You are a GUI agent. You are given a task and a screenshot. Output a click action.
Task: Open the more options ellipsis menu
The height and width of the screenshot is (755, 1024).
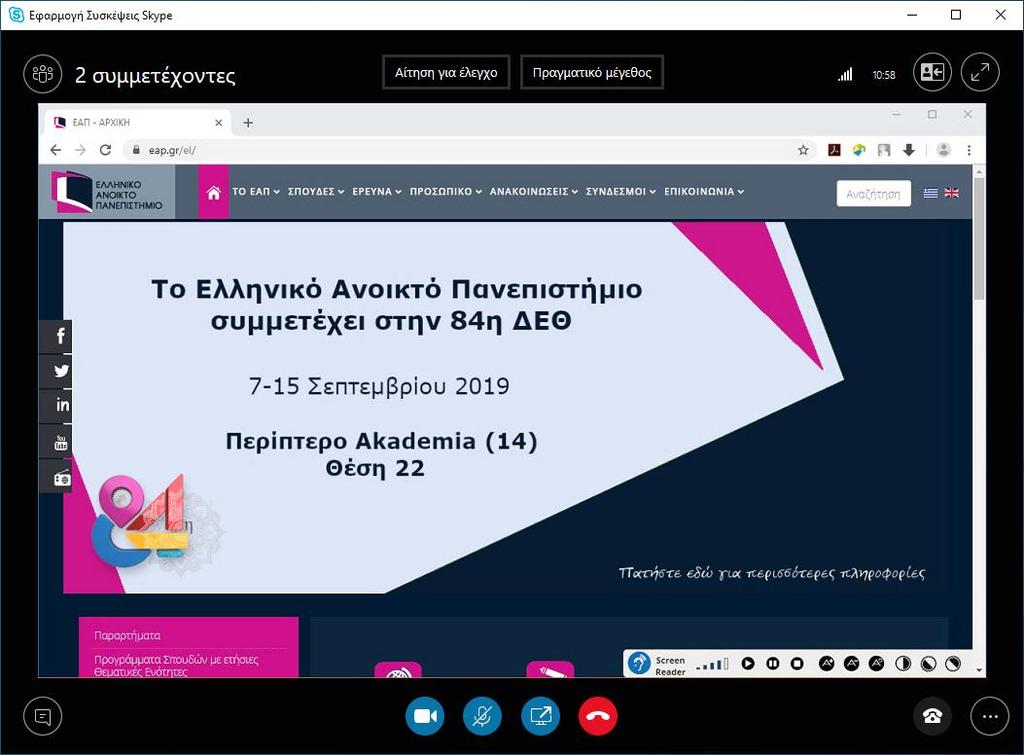click(989, 716)
